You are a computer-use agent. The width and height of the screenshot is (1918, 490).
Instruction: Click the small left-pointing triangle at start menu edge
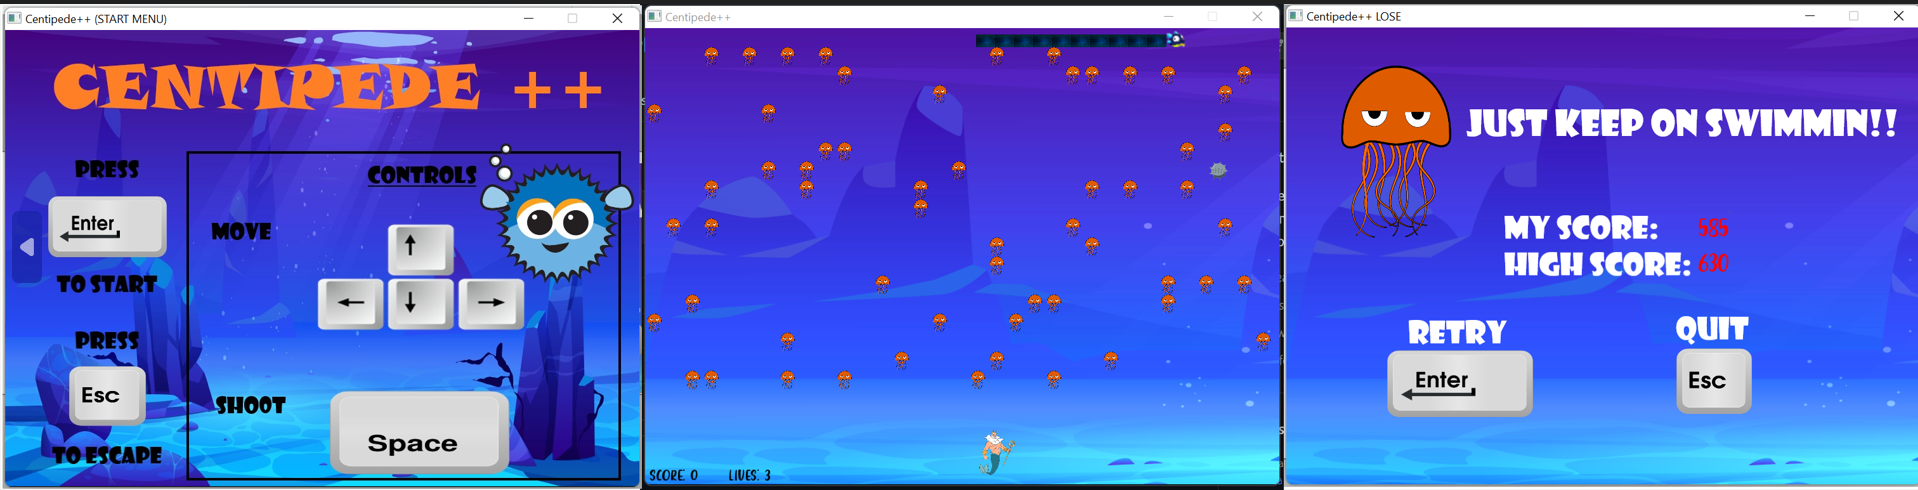click(x=27, y=247)
